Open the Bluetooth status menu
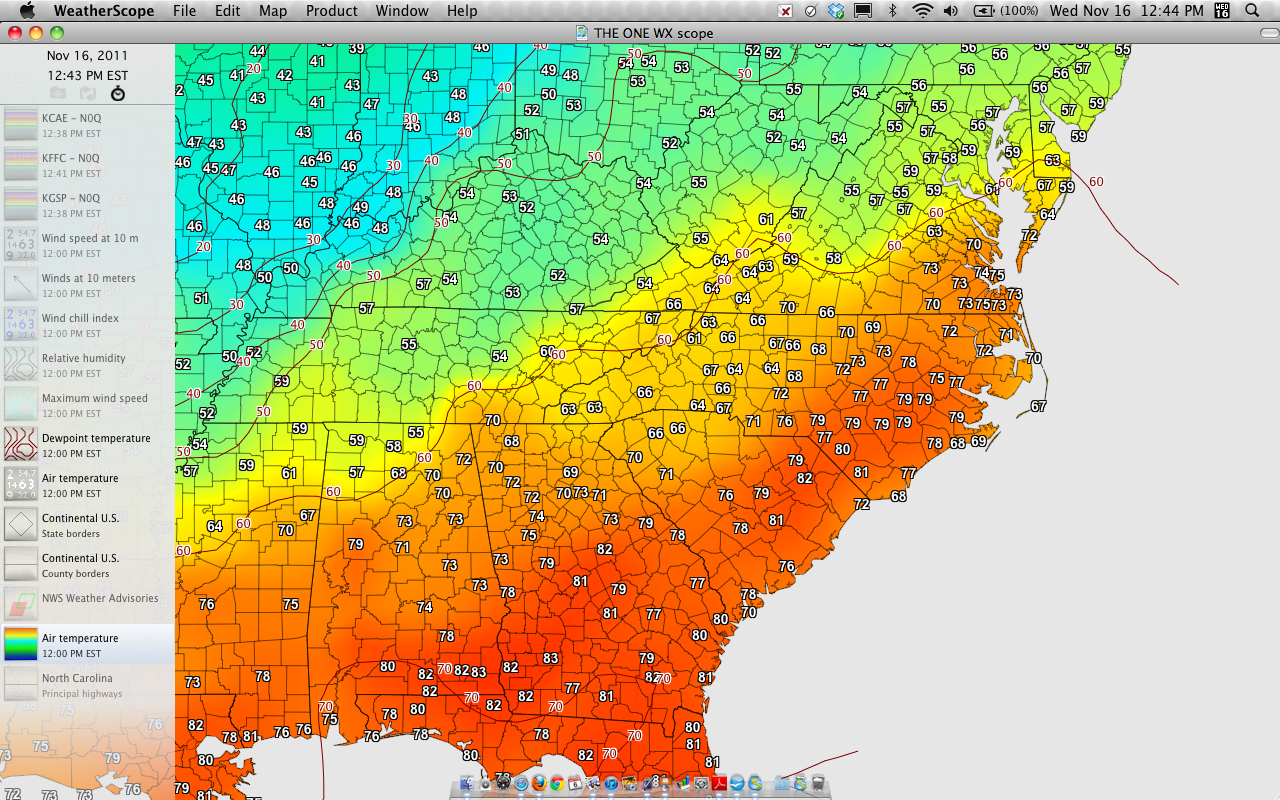The width and height of the screenshot is (1280, 800). coord(893,11)
